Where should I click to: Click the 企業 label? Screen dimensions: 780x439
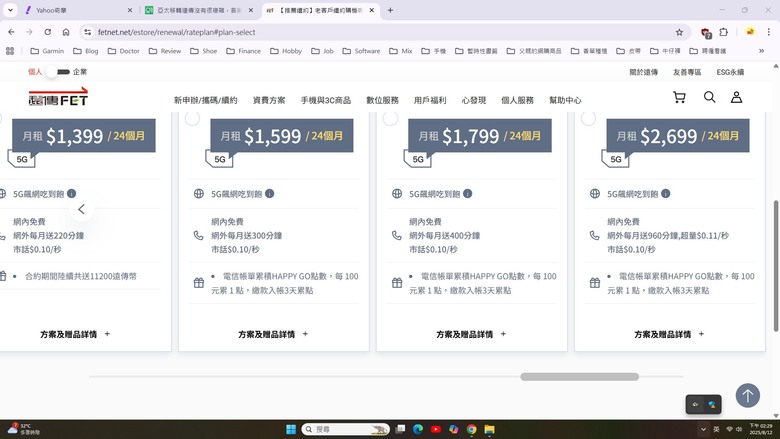(x=80, y=72)
